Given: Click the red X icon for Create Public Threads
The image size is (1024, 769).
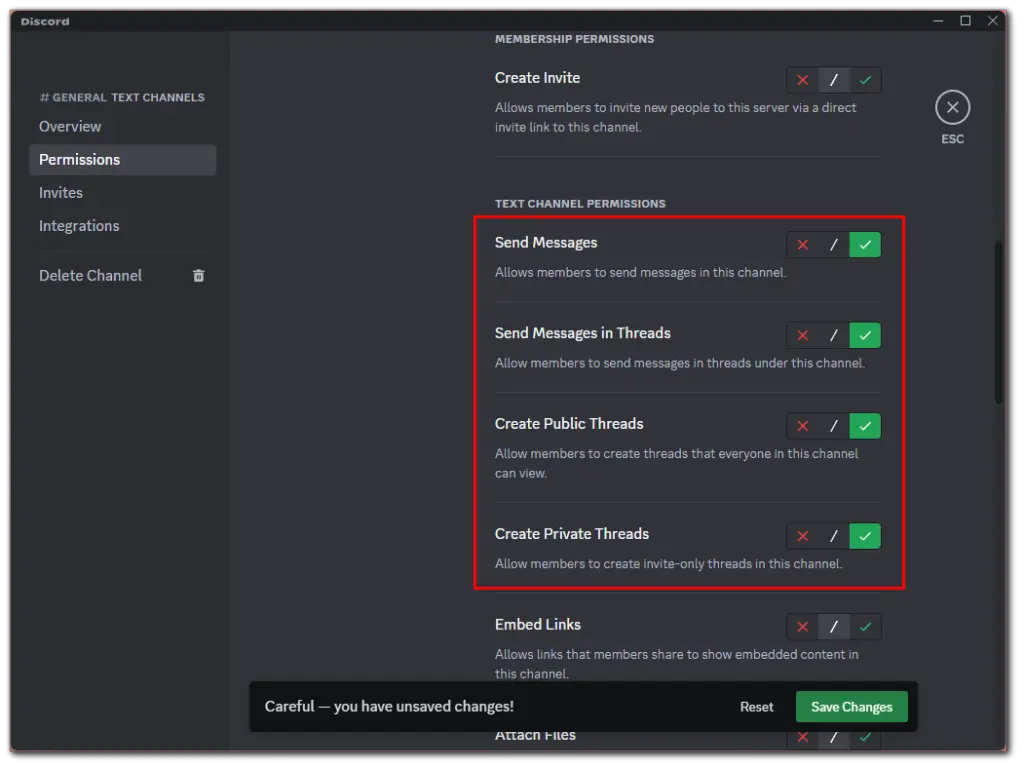Looking at the screenshot, I should pyautogui.click(x=801, y=426).
